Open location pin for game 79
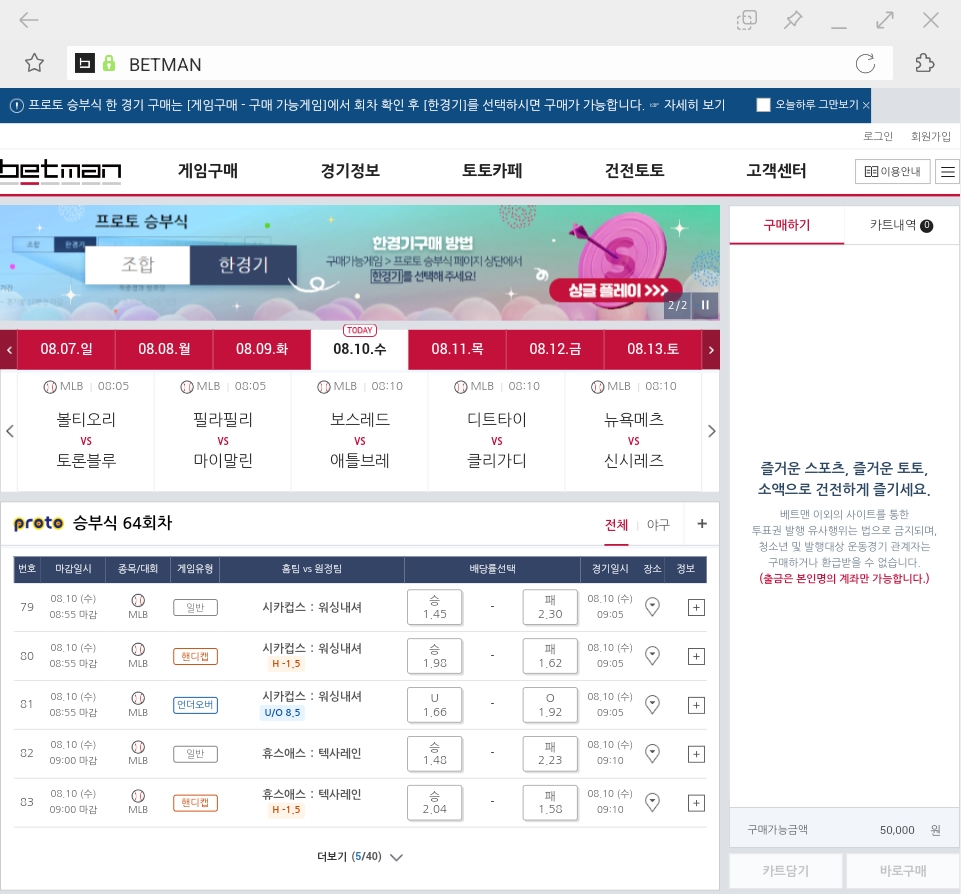Viewport: 961px width, 894px height. (652, 607)
